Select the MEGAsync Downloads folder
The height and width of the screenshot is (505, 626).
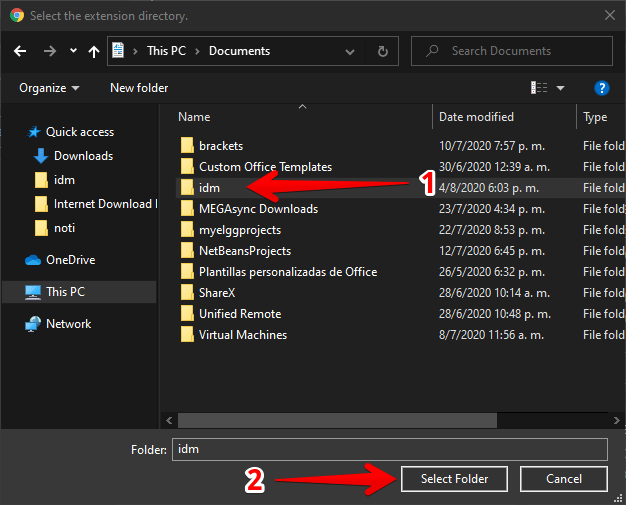(x=258, y=209)
